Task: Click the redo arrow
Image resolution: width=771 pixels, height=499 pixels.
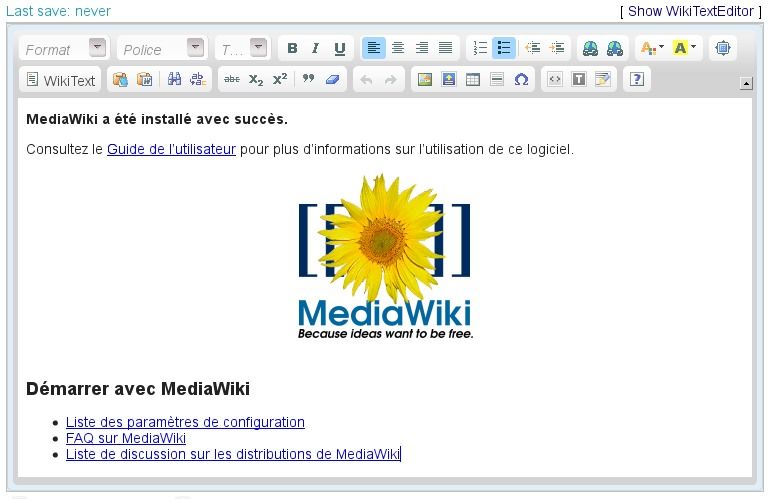Action: (390, 80)
